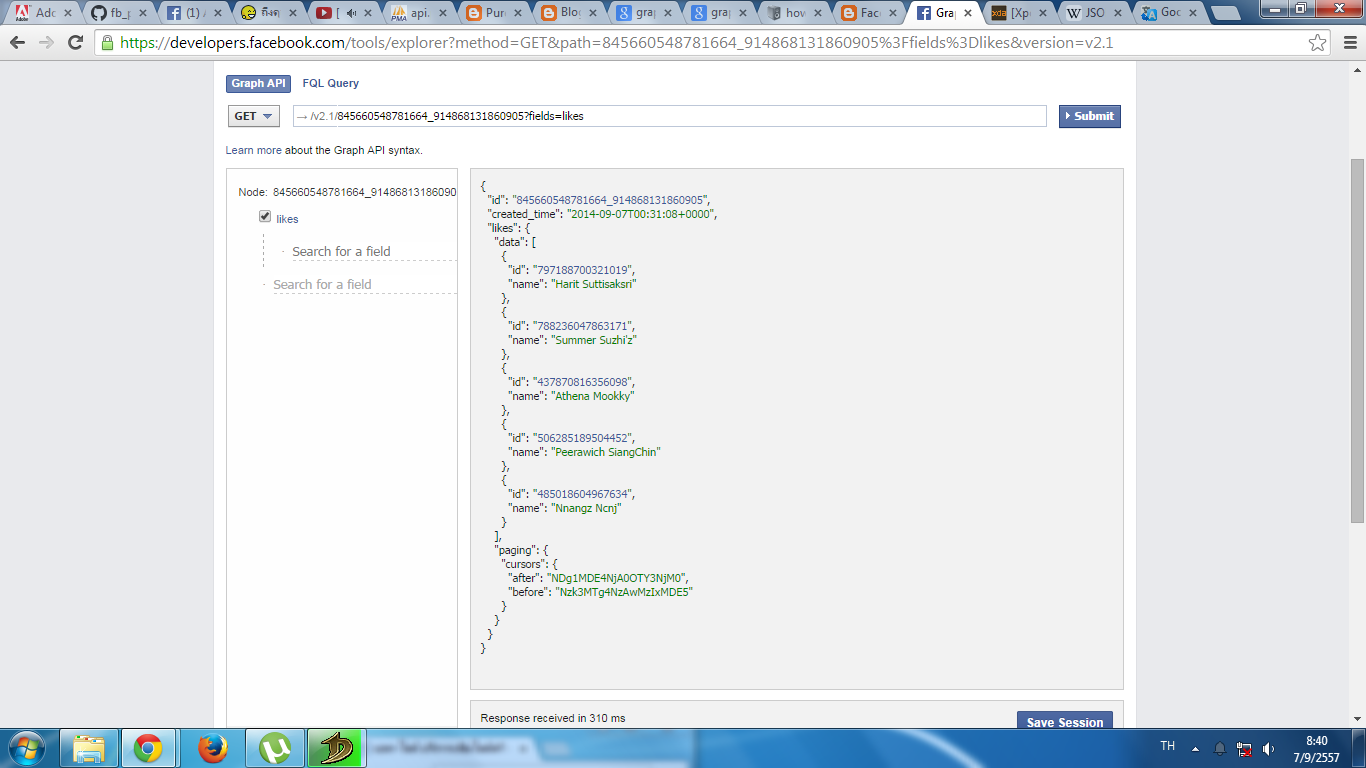This screenshot has height=768, width=1366.
Task: Switch to the phpMyAdmin api tab
Action: (417, 13)
